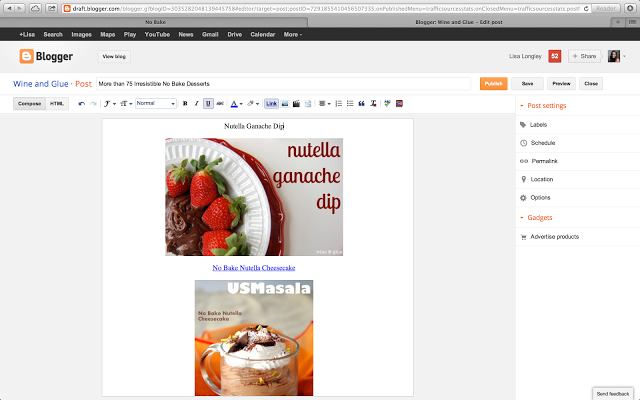Click the Advertise products cart icon
This screenshot has height=400, width=640.
[x=523, y=237]
